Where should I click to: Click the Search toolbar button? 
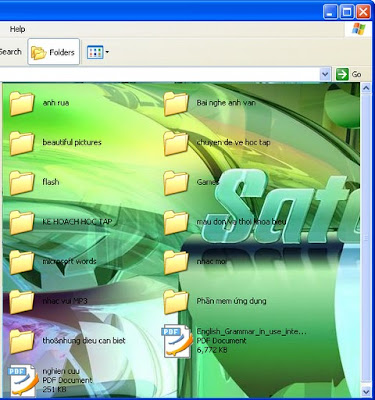click(10, 52)
